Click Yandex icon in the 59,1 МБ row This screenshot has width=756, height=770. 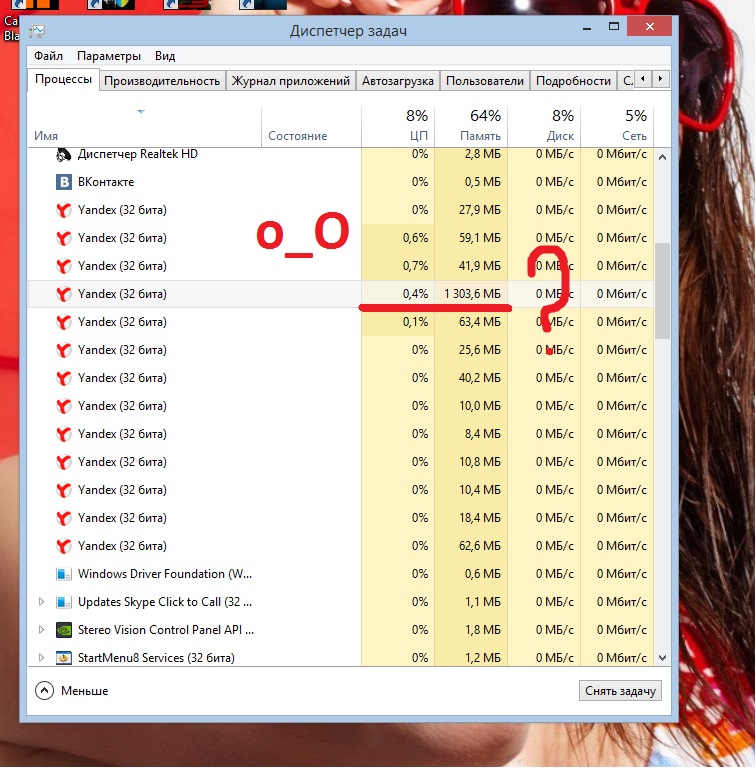pyautogui.click(x=63, y=238)
